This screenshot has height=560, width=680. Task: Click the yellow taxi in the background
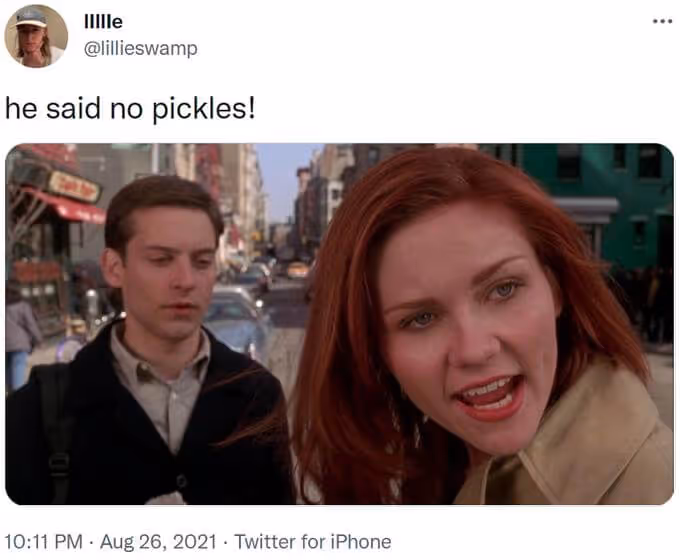click(297, 270)
